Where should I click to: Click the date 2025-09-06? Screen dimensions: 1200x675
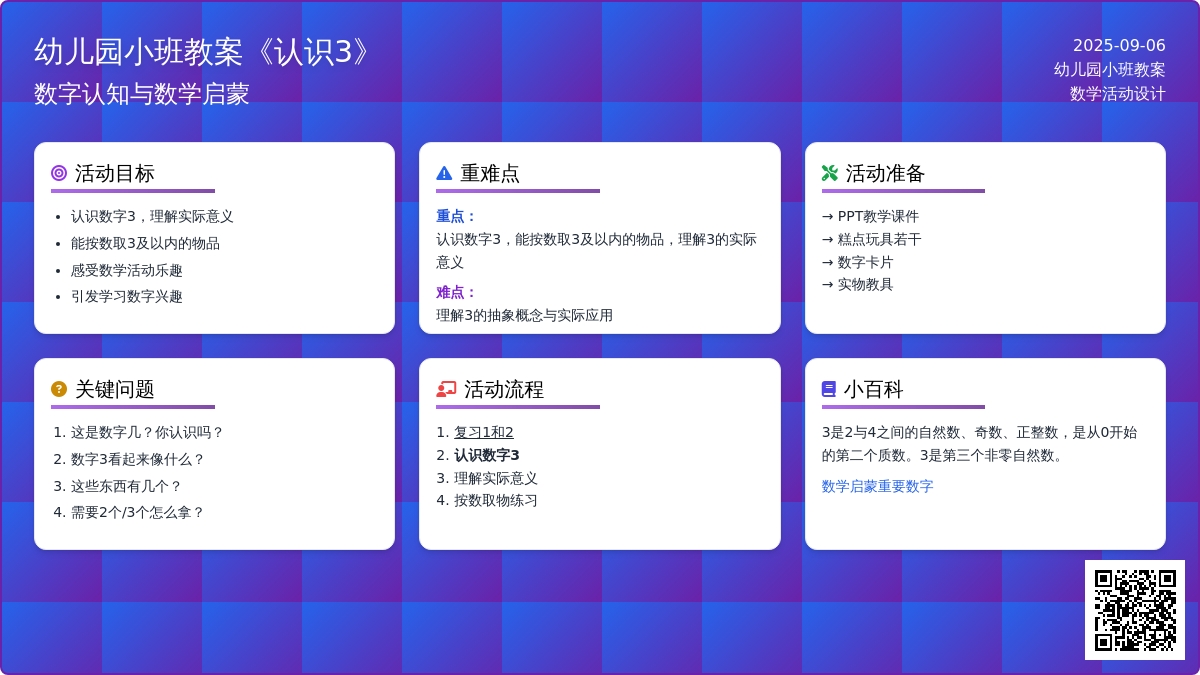1119,45
